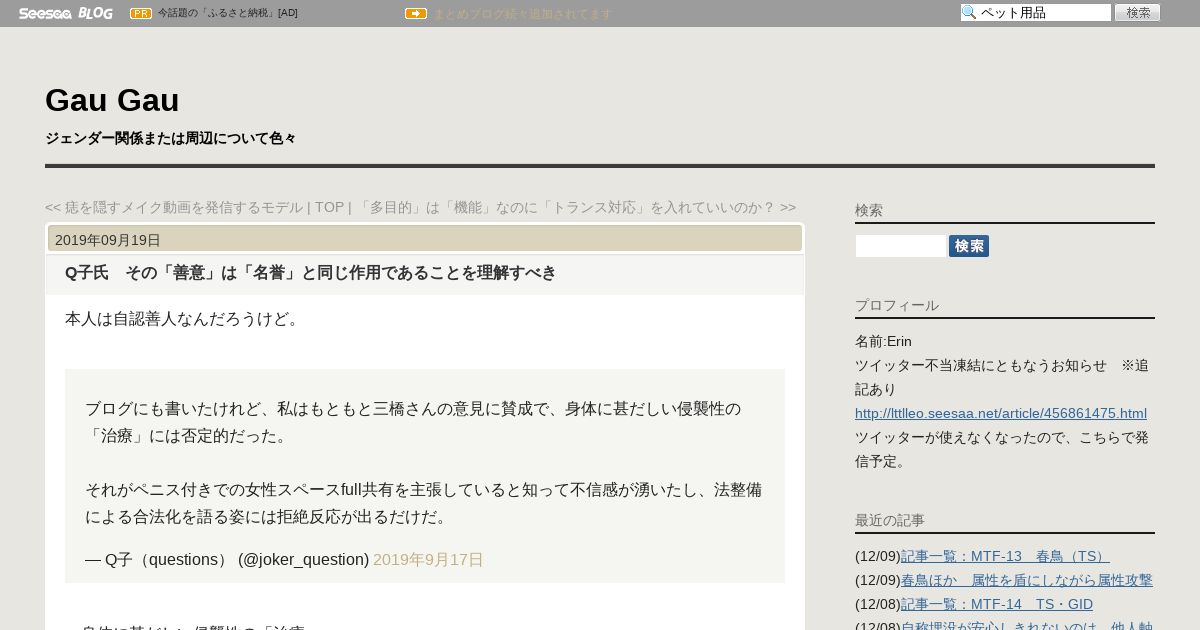Open the lttlleo.seesaa.net article link

(x=1001, y=413)
